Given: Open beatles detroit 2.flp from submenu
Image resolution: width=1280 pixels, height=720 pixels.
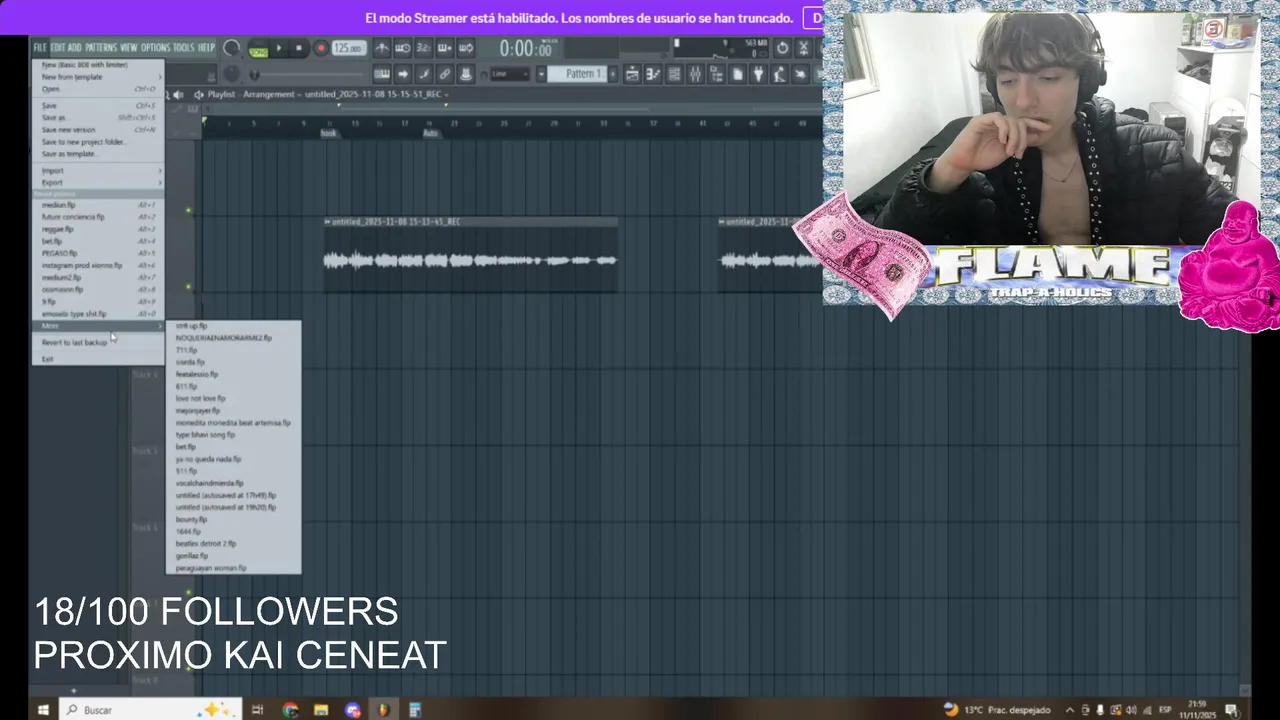Looking at the screenshot, I should pyautogui.click(x=234, y=544).
